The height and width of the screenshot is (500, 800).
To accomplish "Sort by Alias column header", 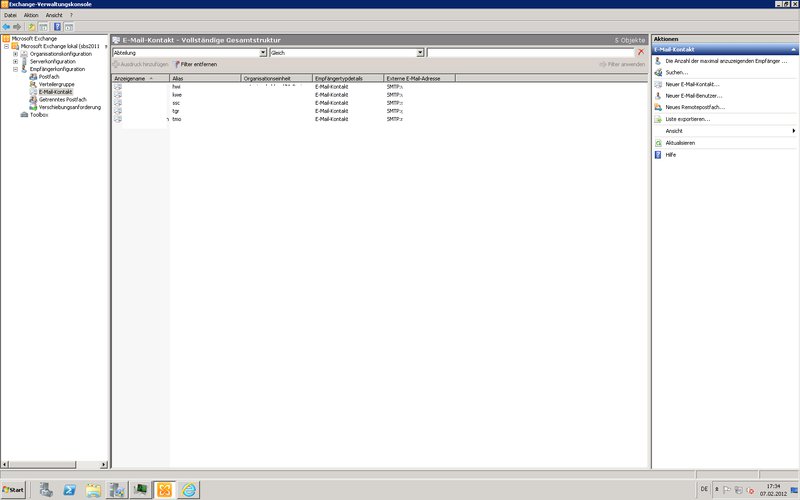I will coord(205,79).
